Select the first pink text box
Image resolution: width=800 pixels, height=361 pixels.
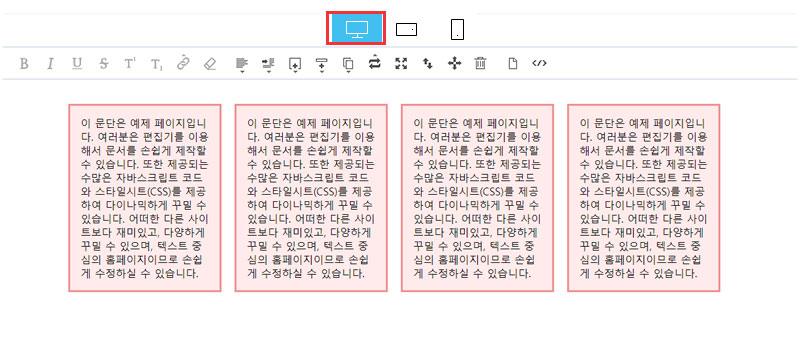(145, 198)
